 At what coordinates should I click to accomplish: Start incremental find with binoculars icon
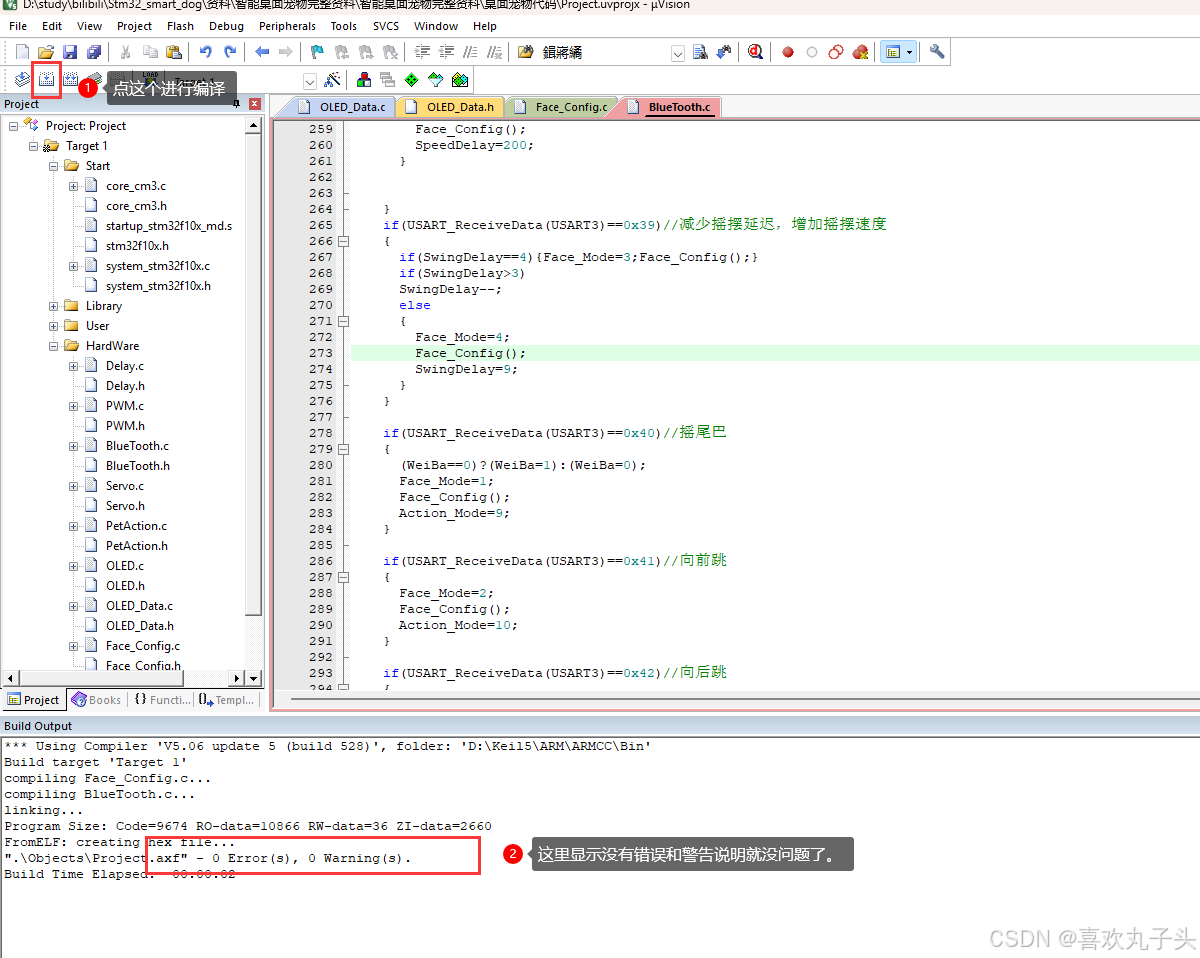click(x=724, y=52)
